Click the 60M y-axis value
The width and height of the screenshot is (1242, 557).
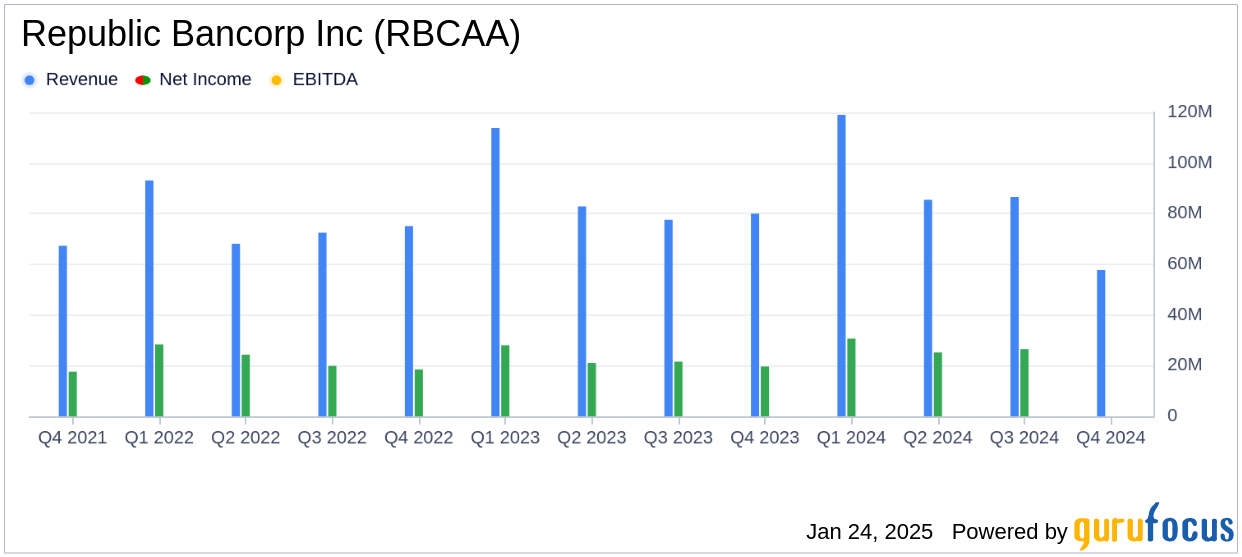[x=1185, y=264]
